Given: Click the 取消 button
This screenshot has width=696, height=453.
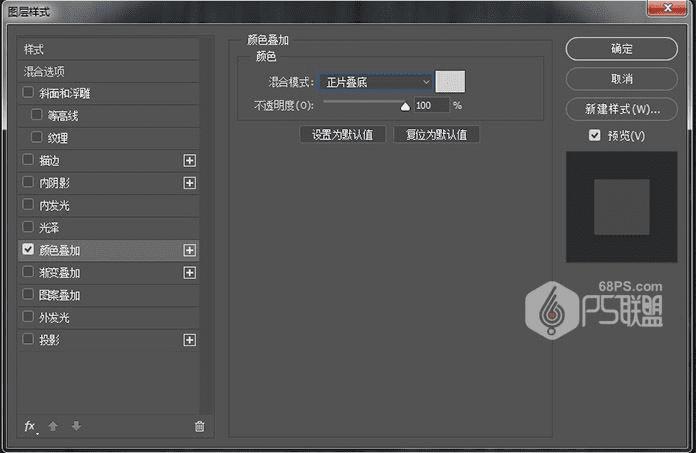Looking at the screenshot, I should click(x=621, y=79).
